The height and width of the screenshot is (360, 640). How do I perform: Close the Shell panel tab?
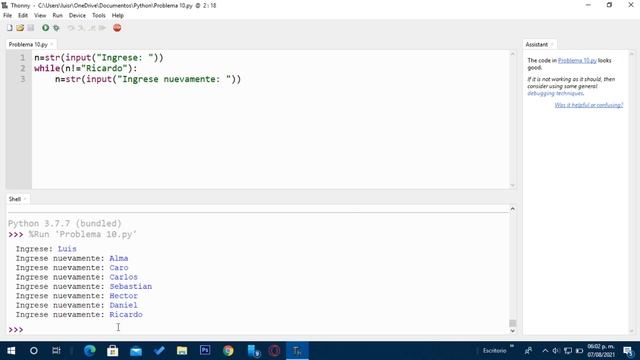click(x=25, y=199)
